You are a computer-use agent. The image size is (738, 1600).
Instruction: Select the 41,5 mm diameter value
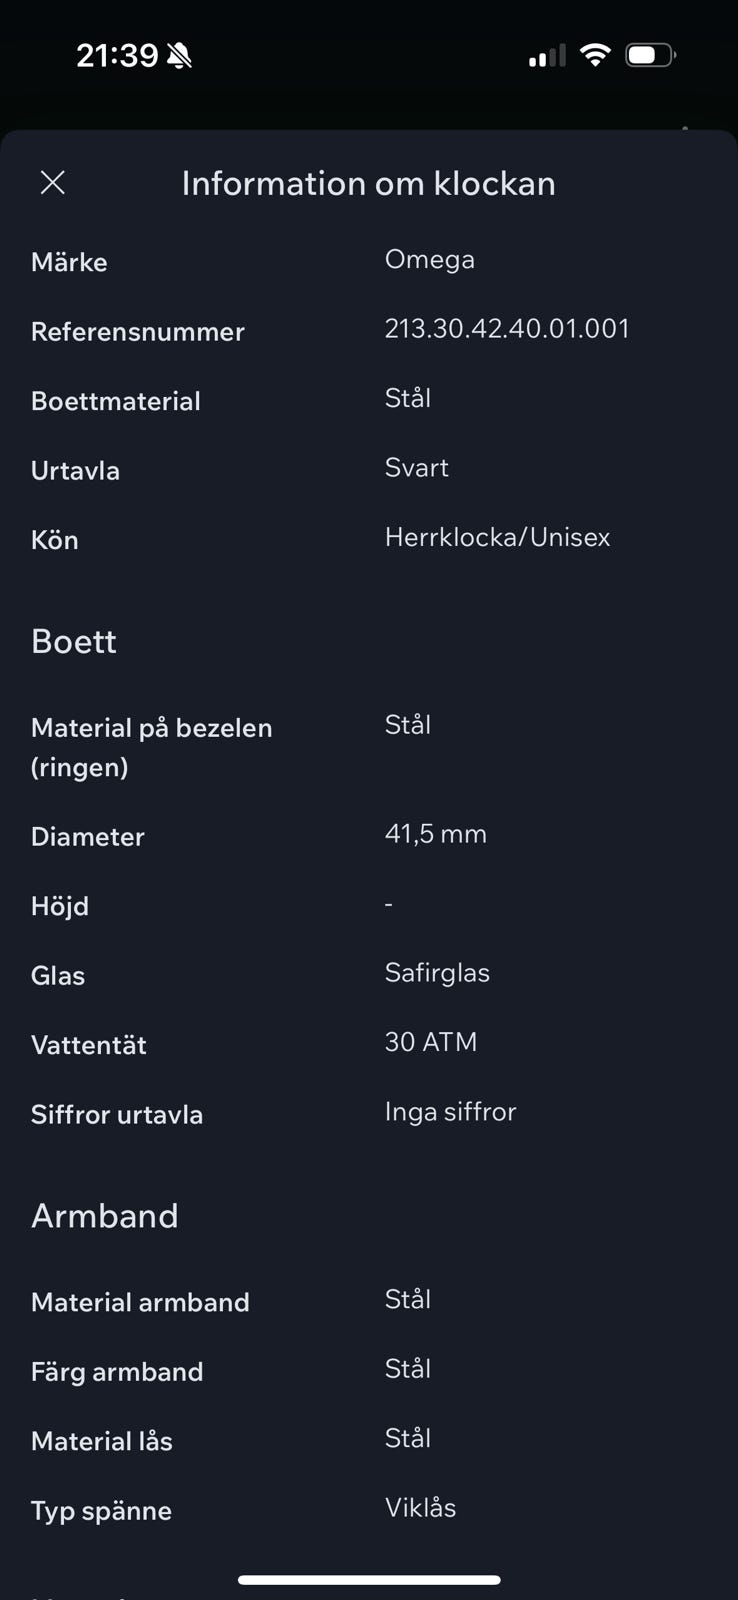pyautogui.click(x=436, y=834)
